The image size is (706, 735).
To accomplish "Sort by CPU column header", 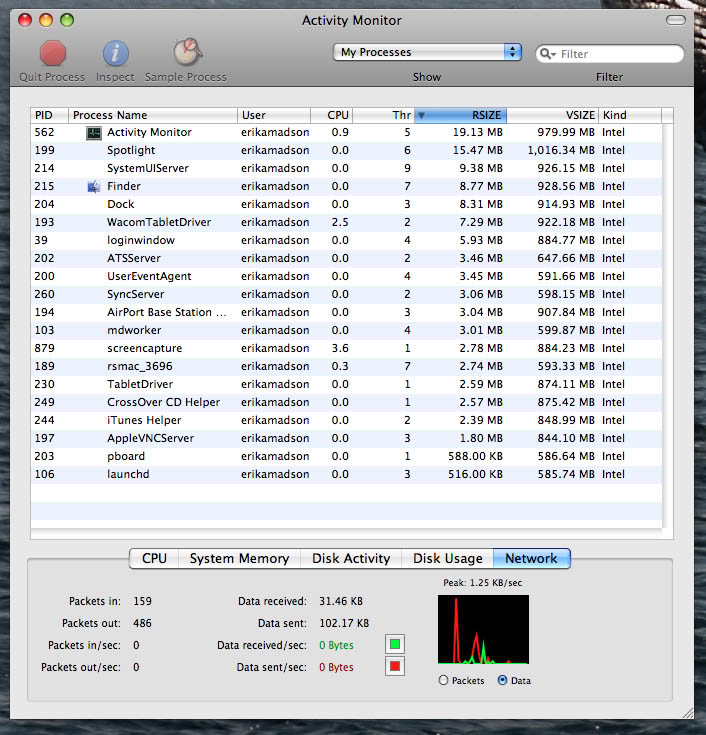I will pyautogui.click(x=331, y=115).
